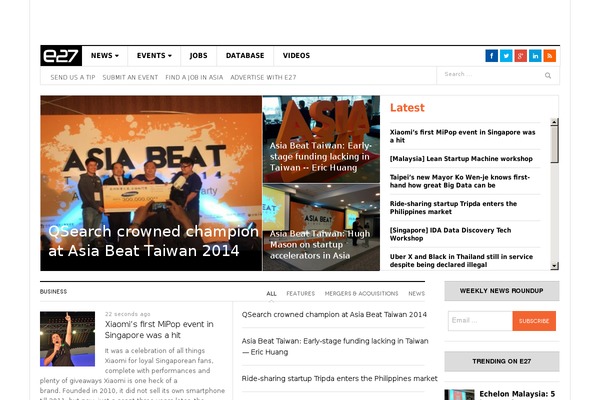Viewport: 600px width, 400px height.
Task: Open Advertise With e27 link
Action: [x=263, y=77]
